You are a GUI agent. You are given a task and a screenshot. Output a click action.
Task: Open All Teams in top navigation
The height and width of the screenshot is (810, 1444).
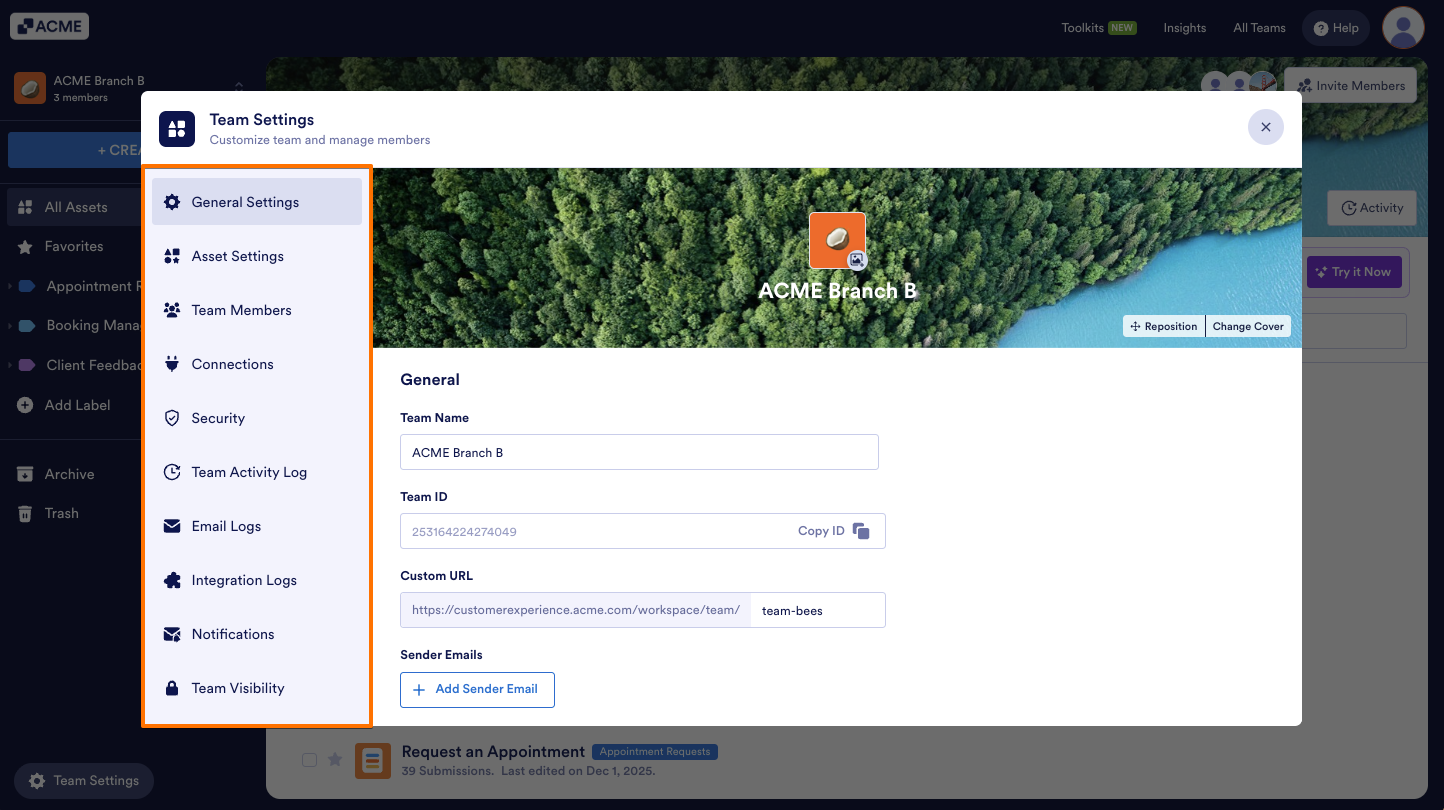pyautogui.click(x=1259, y=28)
